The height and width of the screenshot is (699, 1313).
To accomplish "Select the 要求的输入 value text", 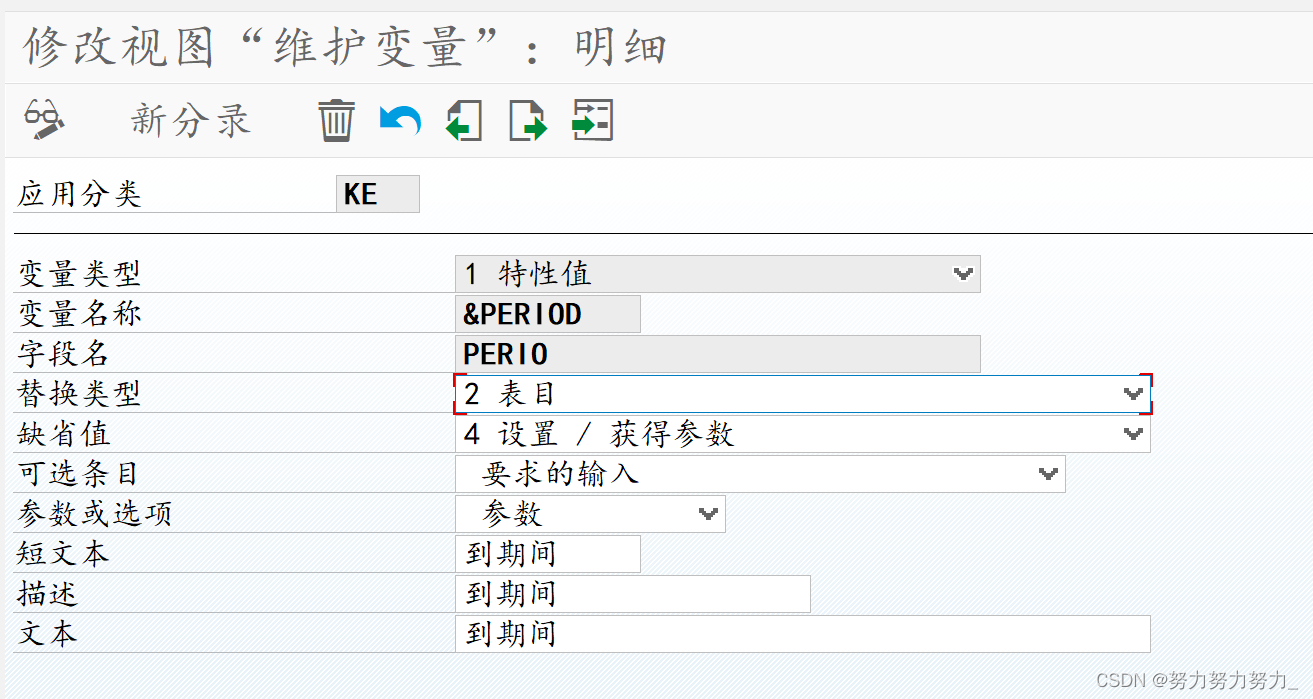I will click(562, 473).
